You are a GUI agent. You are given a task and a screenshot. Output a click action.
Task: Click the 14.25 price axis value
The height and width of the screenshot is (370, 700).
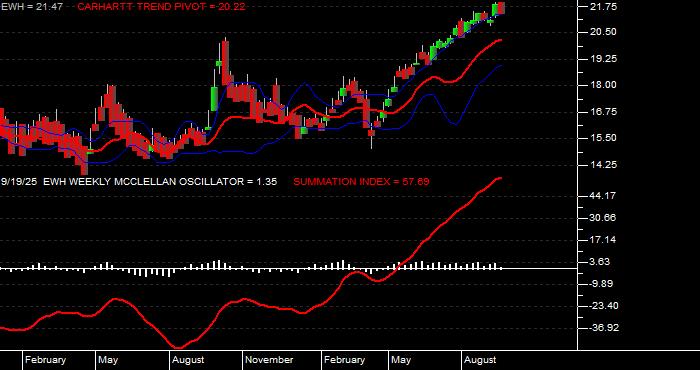604,165
